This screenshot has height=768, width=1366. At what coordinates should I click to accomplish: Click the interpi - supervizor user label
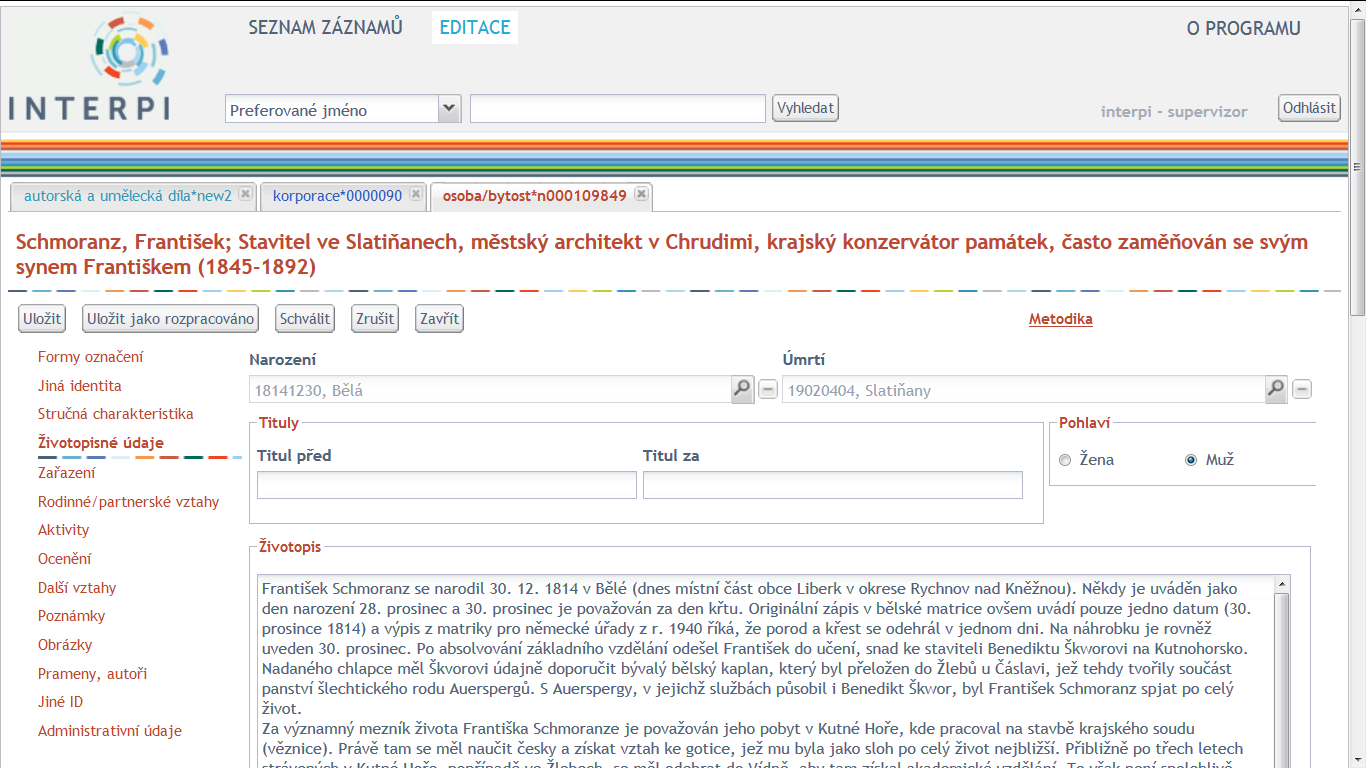pos(1174,112)
